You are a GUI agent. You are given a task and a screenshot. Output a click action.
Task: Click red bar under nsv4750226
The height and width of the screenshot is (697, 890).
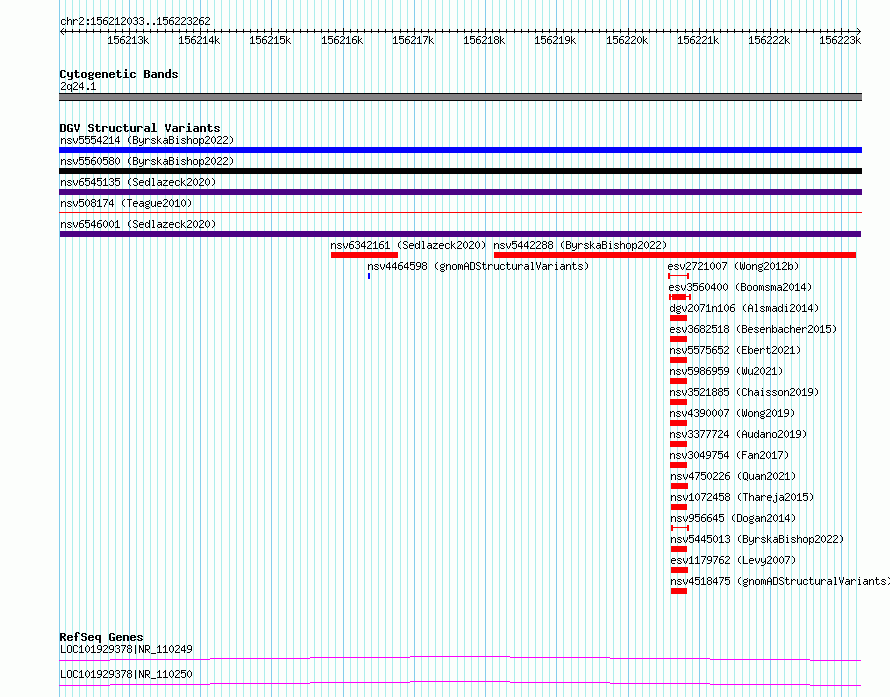click(x=679, y=486)
